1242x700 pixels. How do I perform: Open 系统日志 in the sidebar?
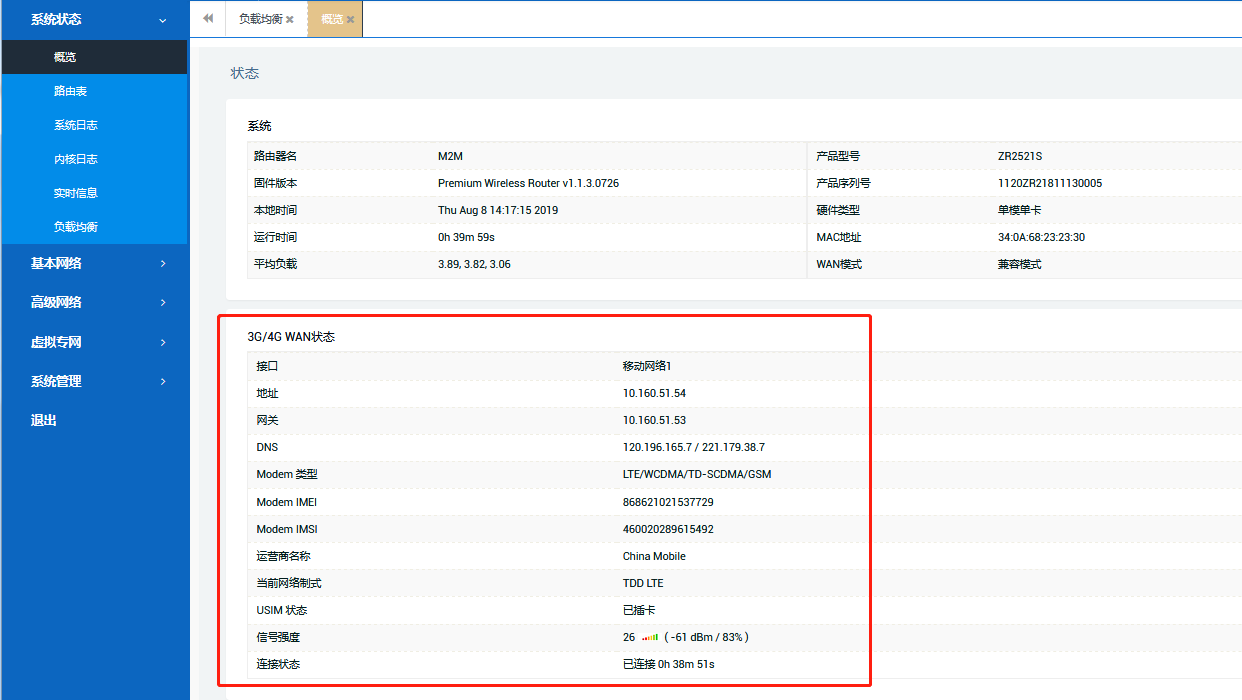click(x=75, y=125)
